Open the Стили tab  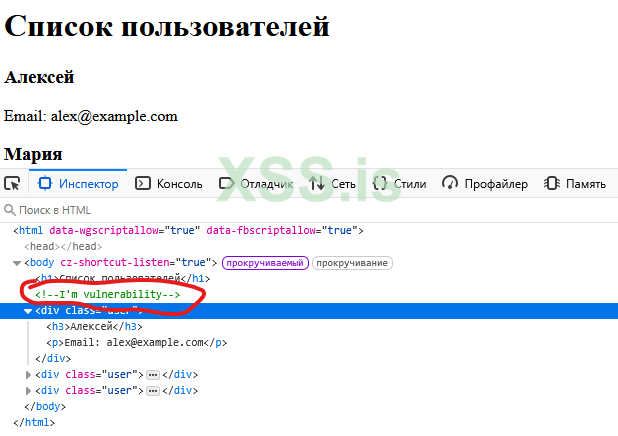point(399,184)
